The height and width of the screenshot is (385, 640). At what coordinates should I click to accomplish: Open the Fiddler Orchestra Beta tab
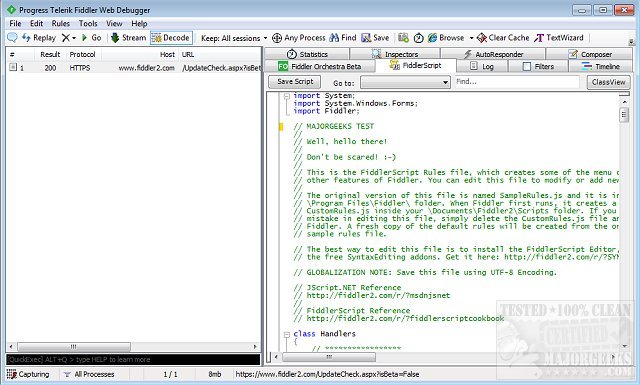[x=320, y=66]
